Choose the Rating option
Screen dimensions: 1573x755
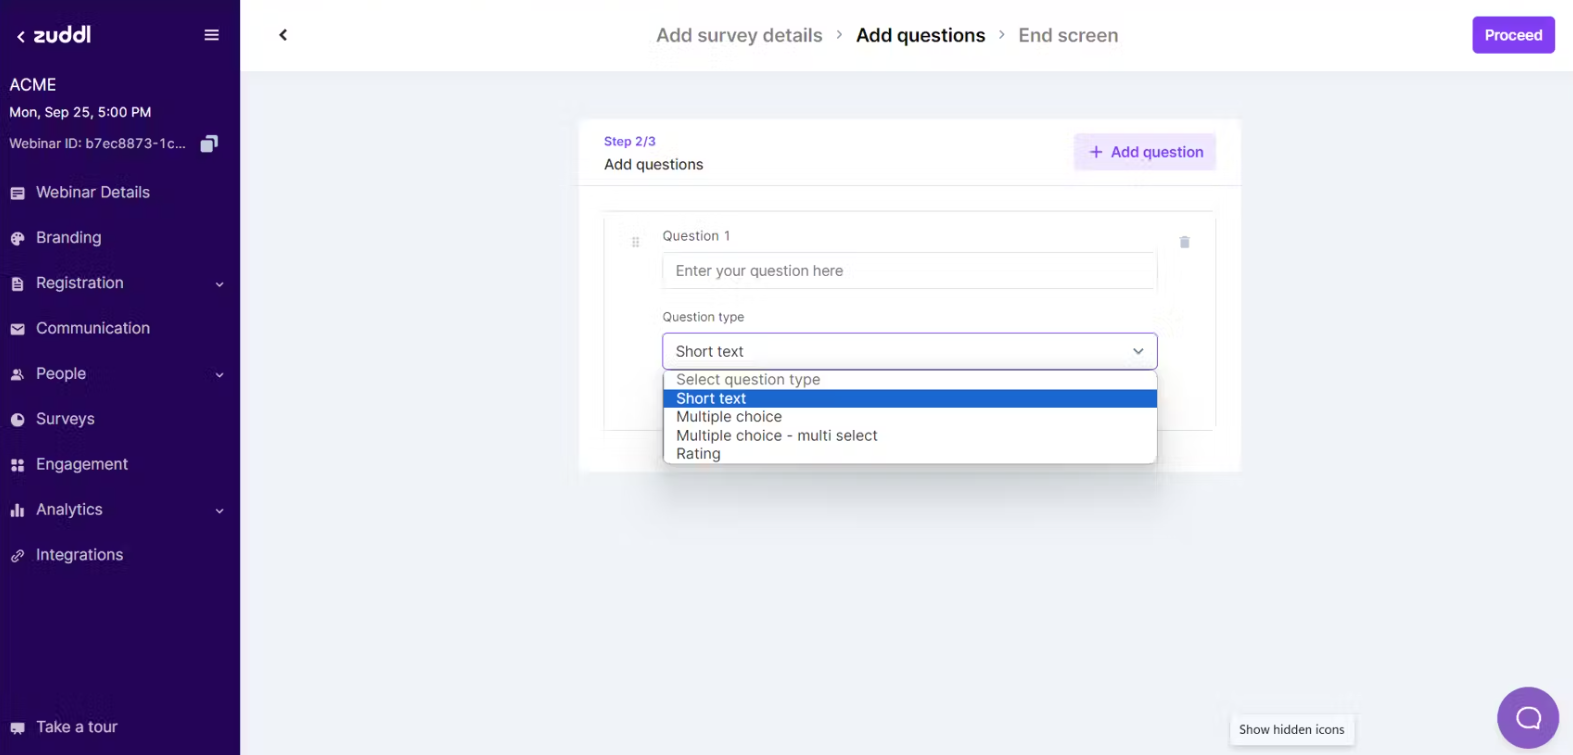pyautogui.click(x=698, y=454)
